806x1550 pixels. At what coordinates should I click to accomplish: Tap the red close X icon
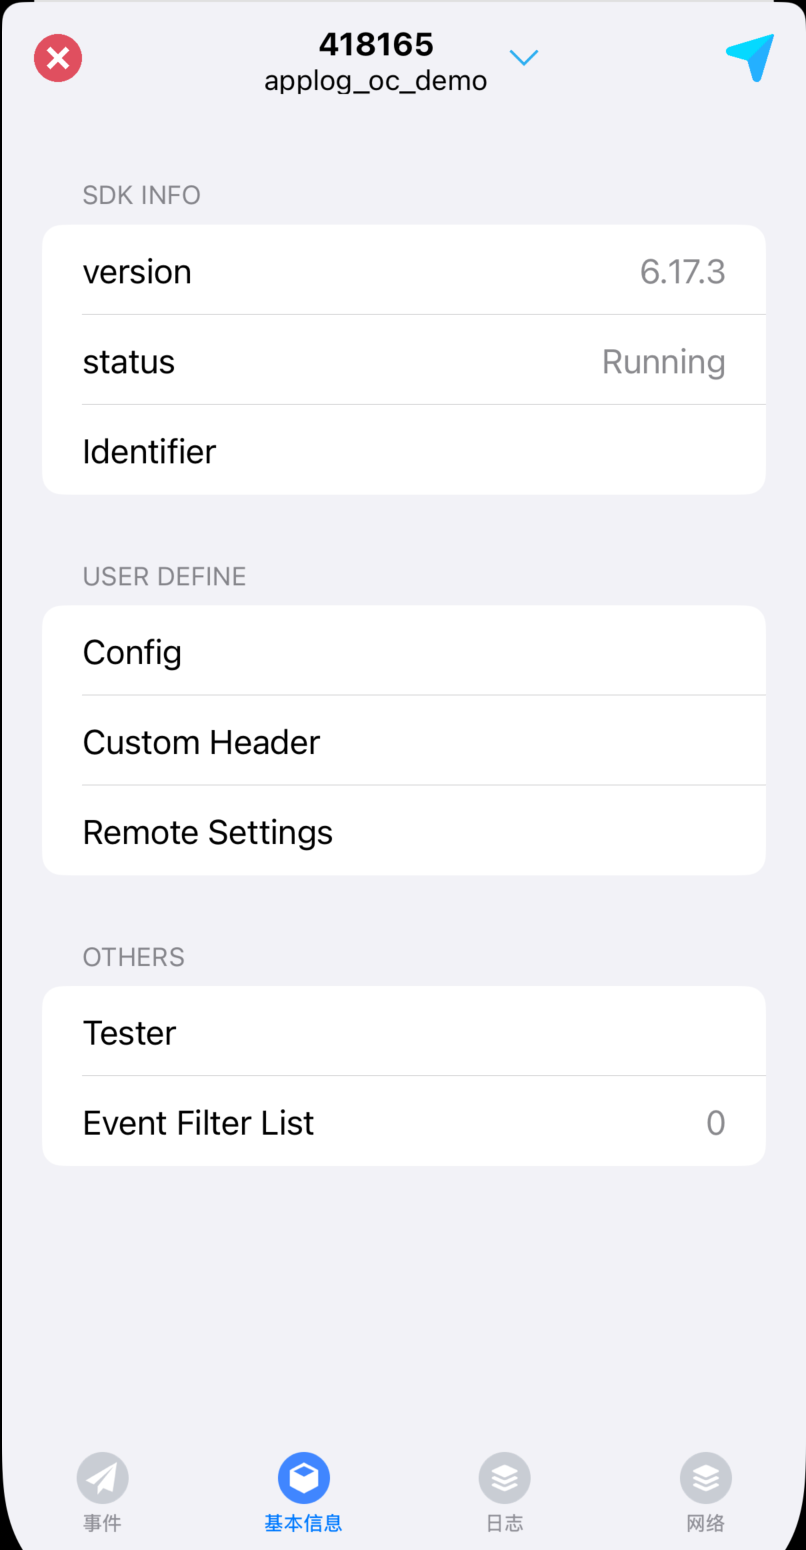[x=58, y=58]
